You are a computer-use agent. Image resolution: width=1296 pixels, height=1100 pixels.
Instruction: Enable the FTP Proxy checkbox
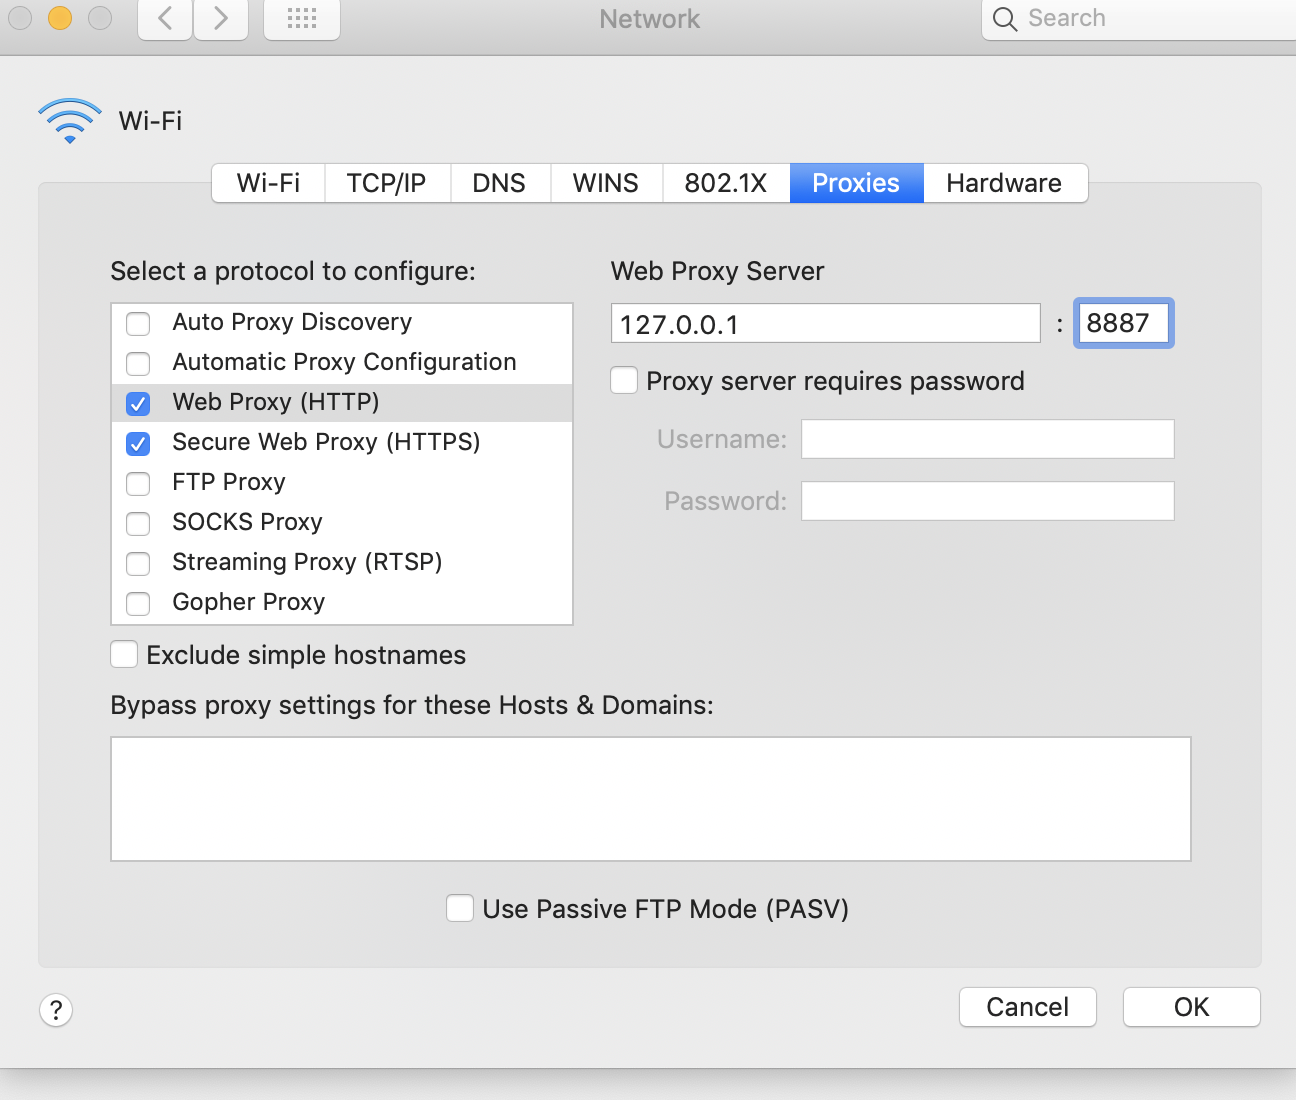(138, 483)
